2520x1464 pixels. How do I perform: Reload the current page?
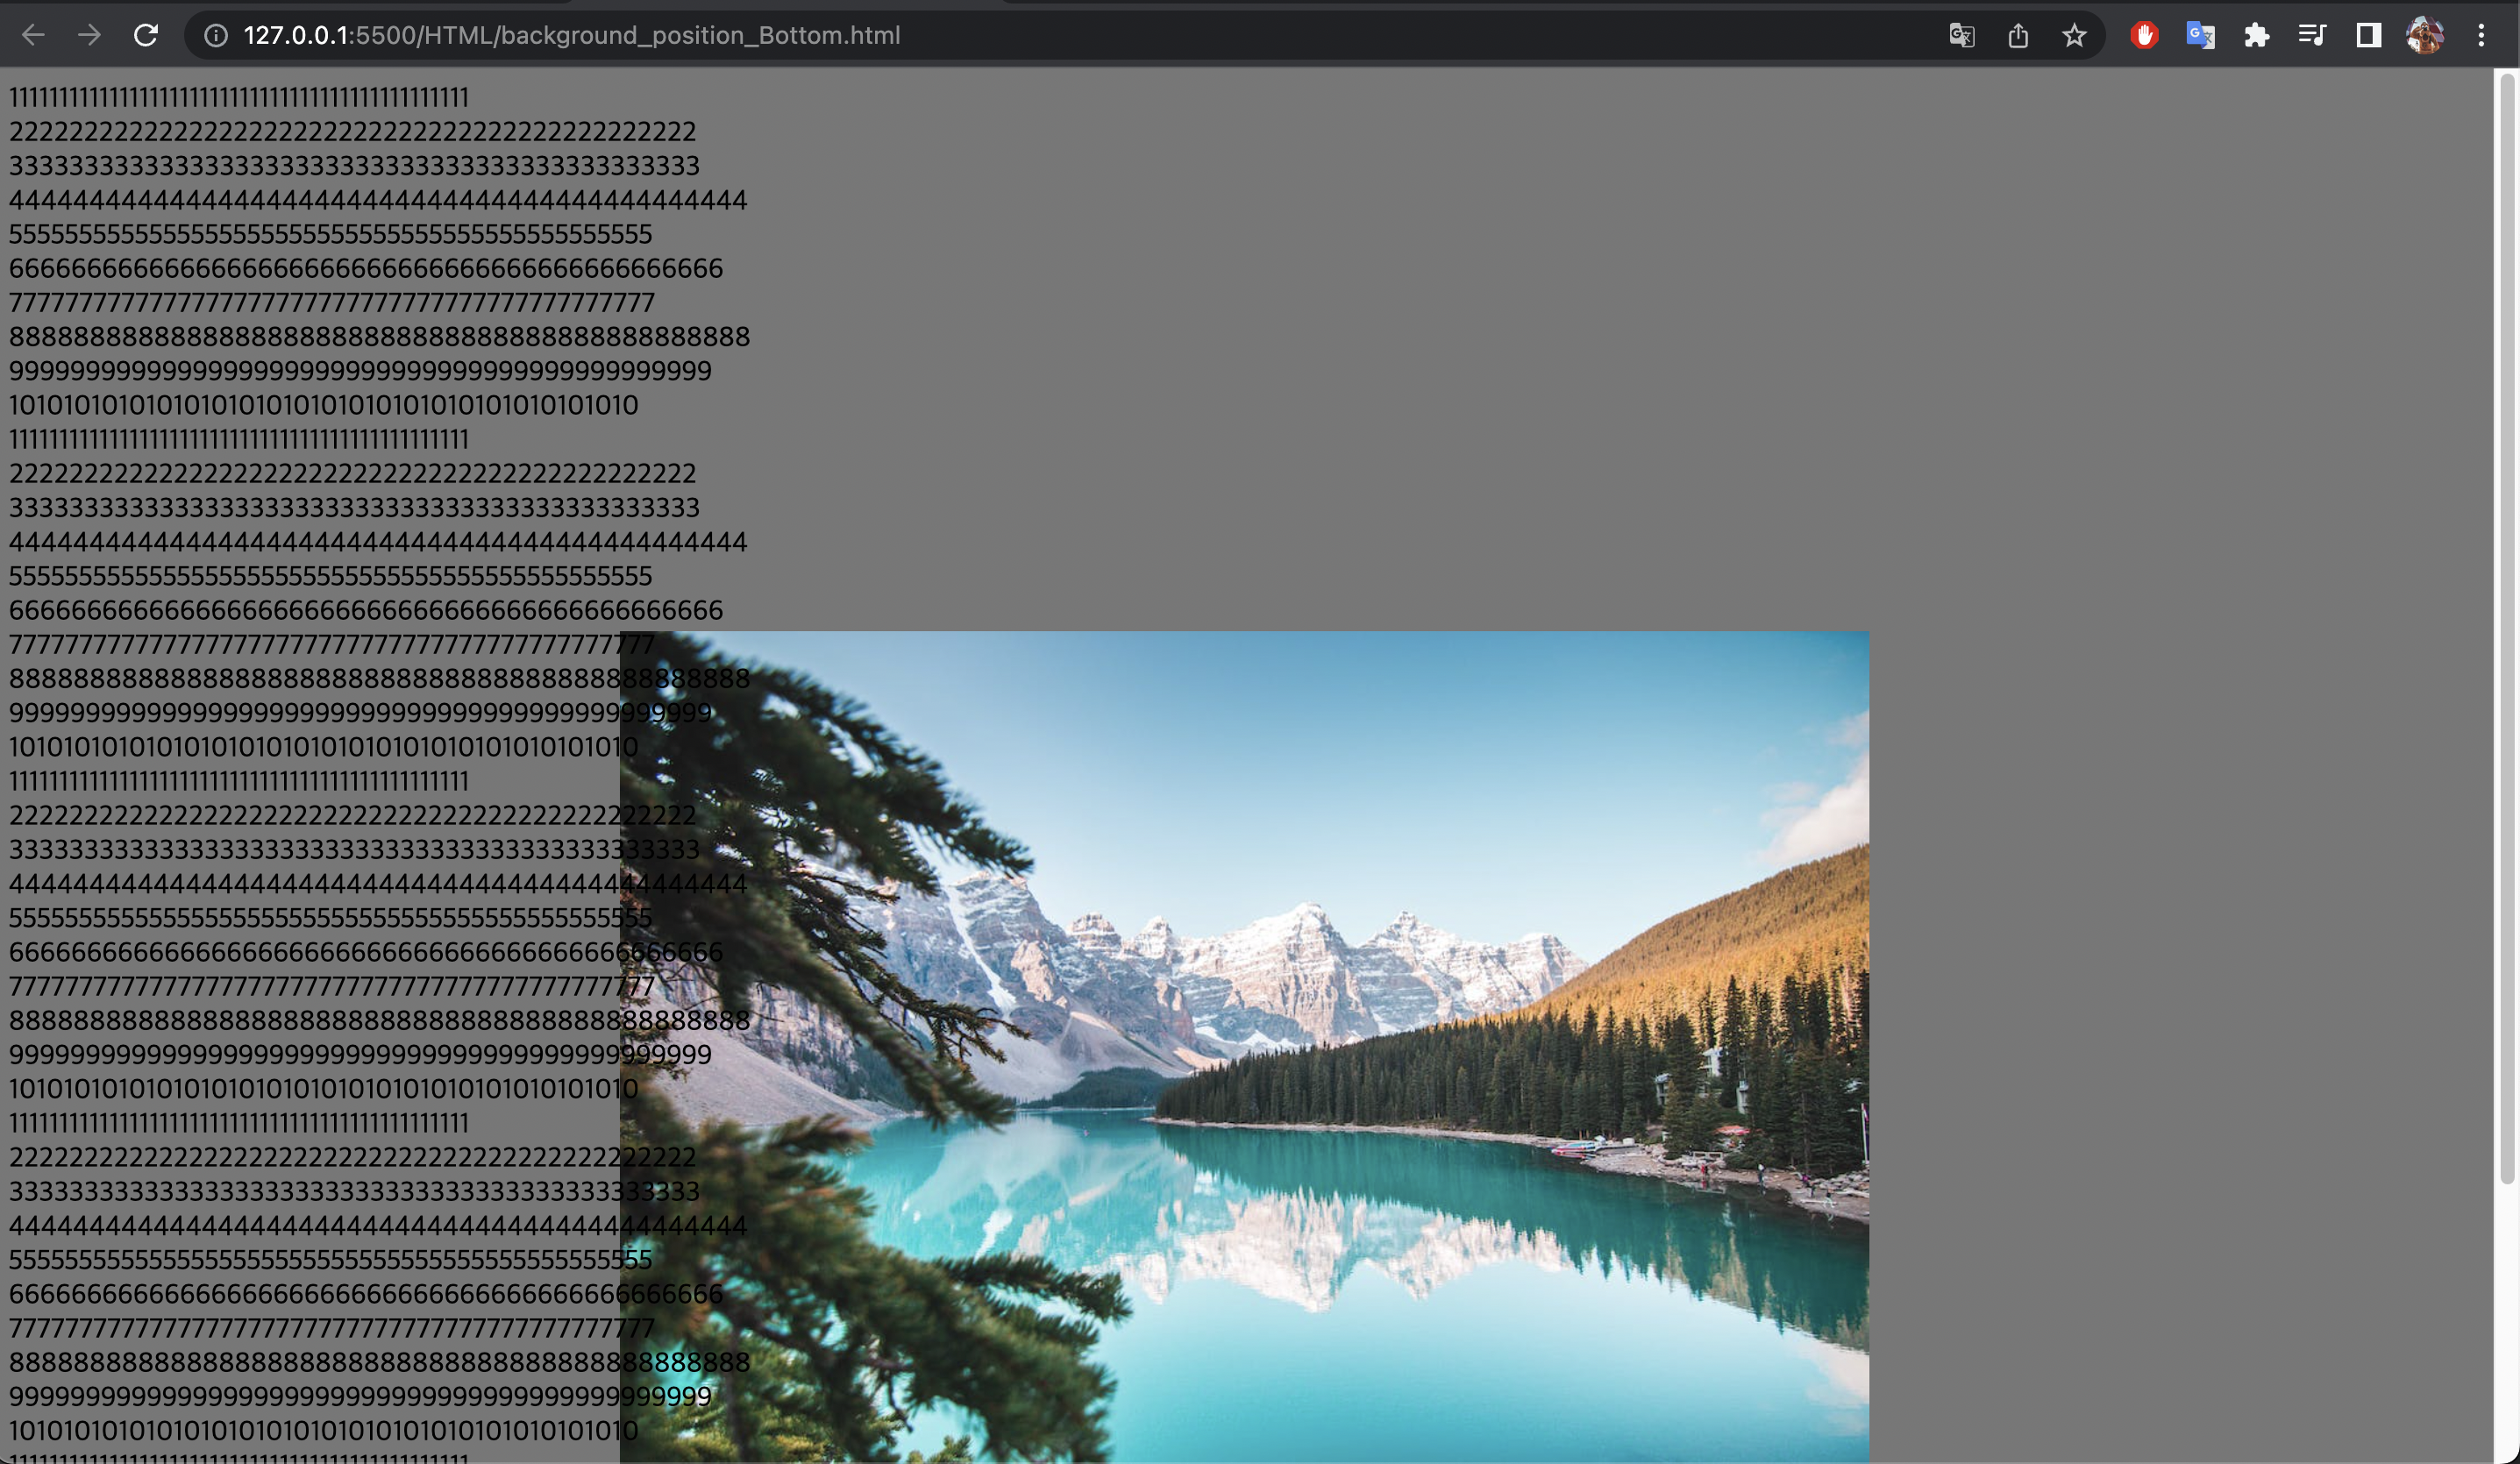pyautogui.click(x=146, y=36)
